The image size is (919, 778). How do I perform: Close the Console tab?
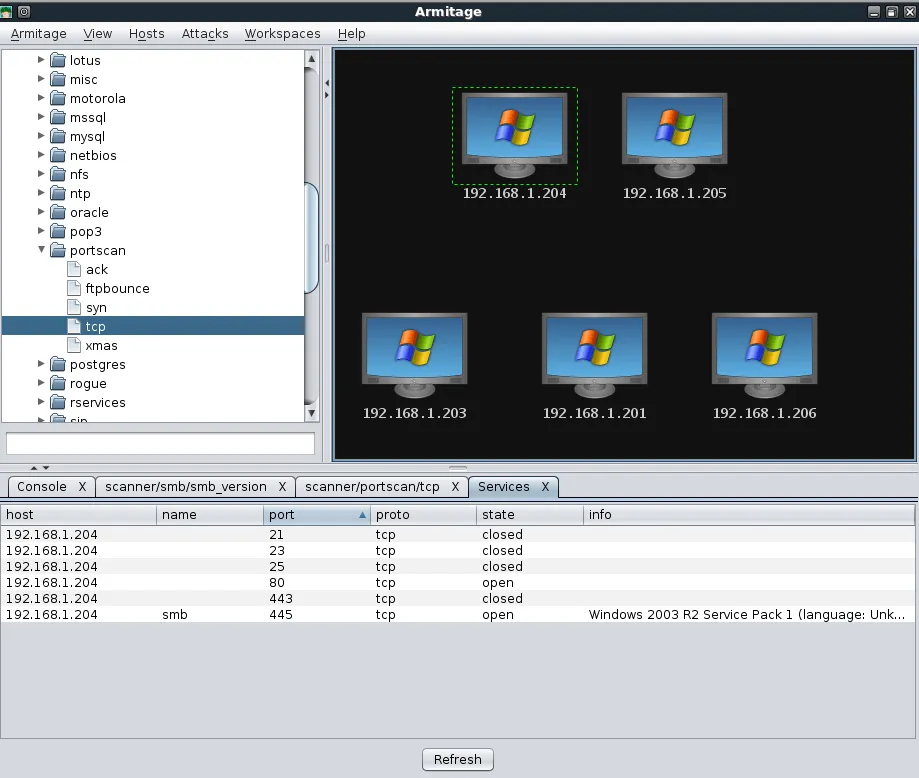[82, 487]
